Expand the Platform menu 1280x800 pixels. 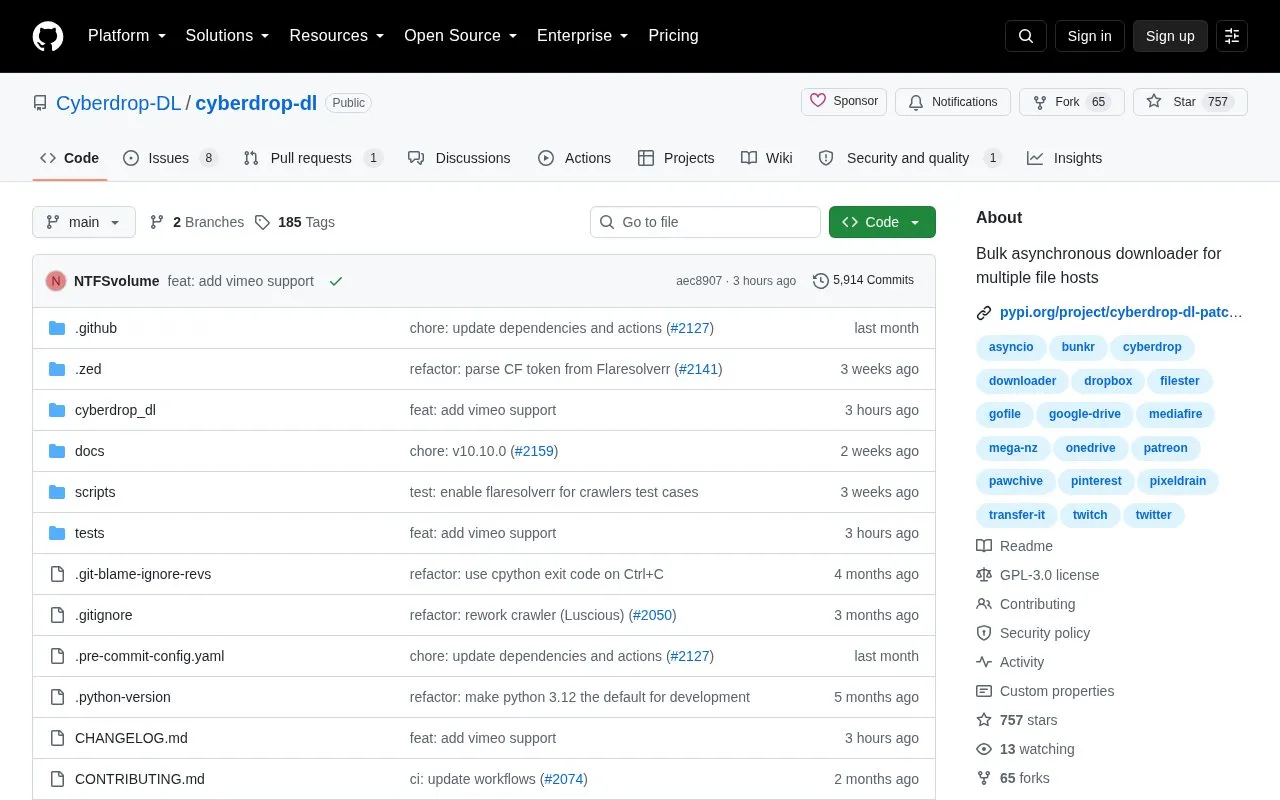coord(127,36)
